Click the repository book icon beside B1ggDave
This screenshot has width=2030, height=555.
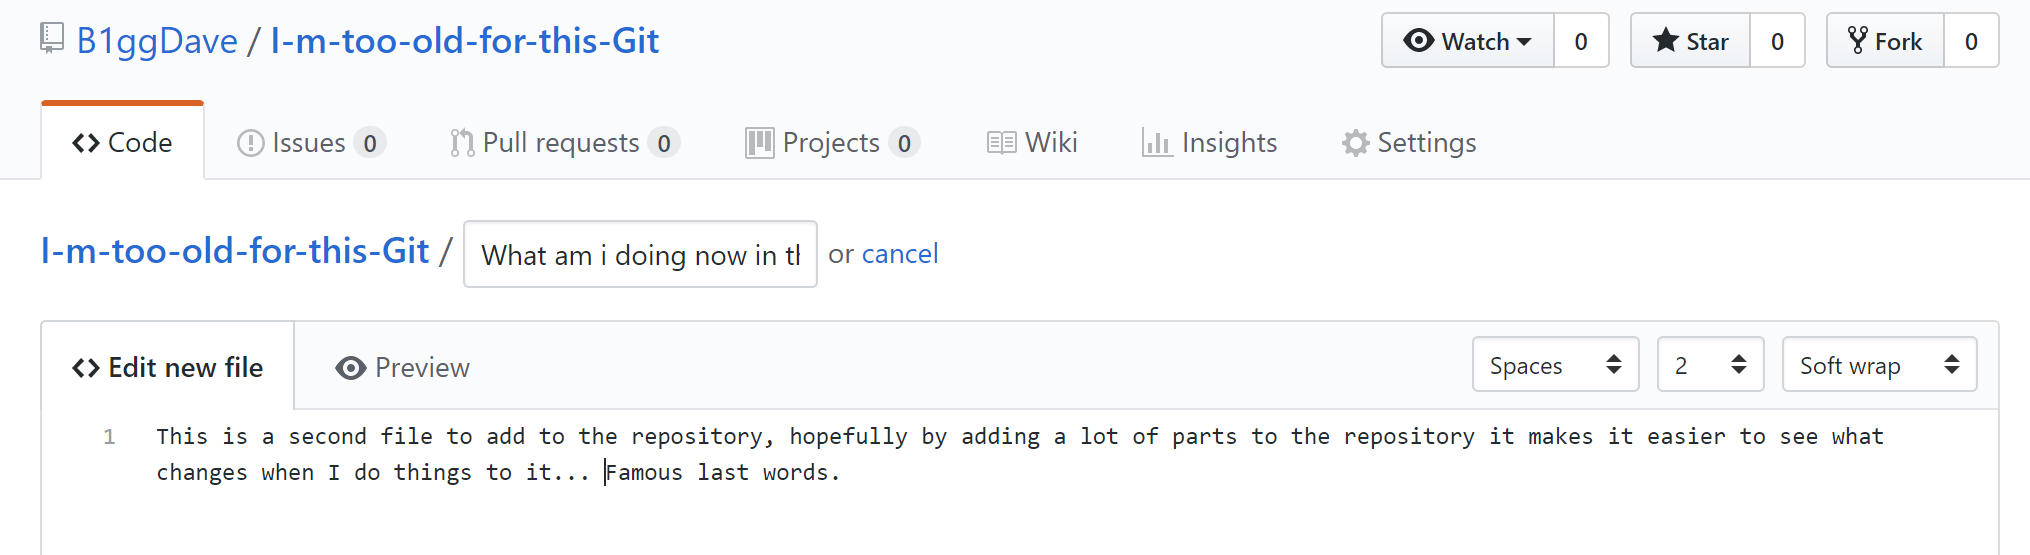[x=52, y=39]
